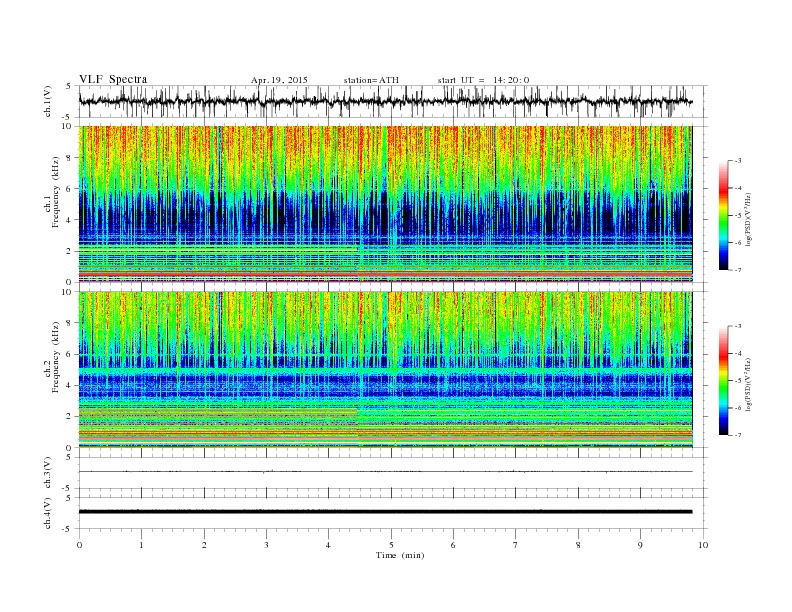Click time axis tick label "5"
This screenshot has height=612, width=792.
[x=391, y=545]
